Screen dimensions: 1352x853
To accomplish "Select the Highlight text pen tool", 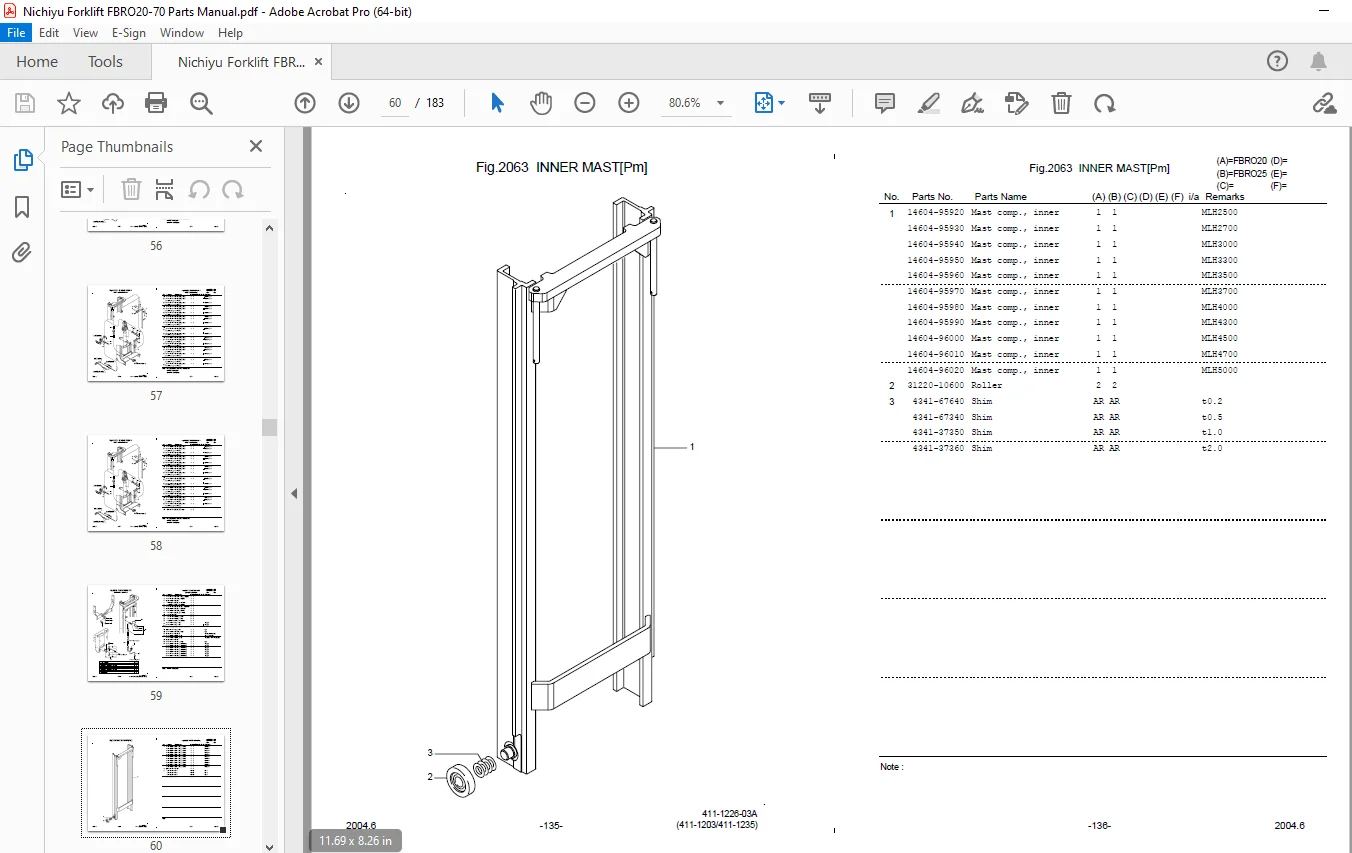I will [929, 103].
